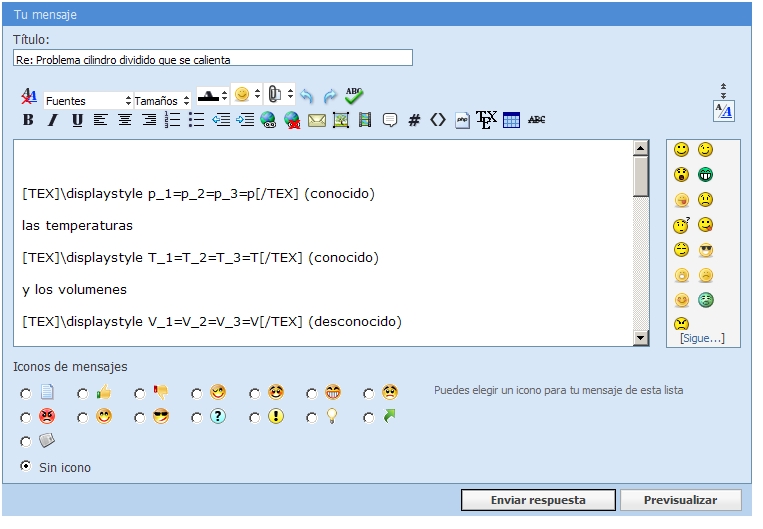Viewport: 763px width, 529px height.
Task: Click the Previsualizar button
Action: 681,500
